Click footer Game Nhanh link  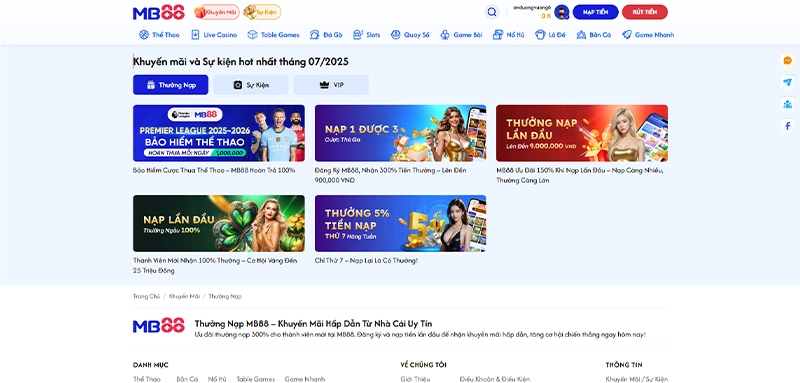point(305,379)
